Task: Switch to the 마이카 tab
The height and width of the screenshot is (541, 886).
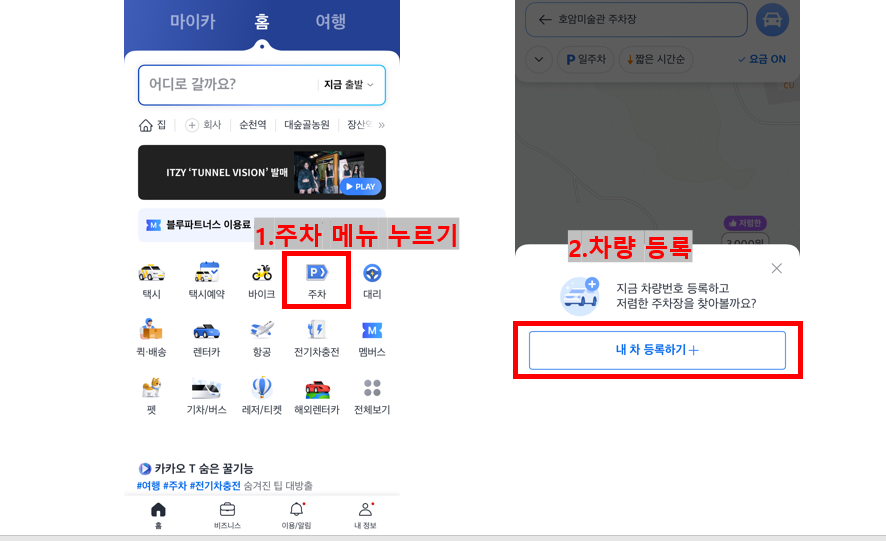Action: point(192,21)
